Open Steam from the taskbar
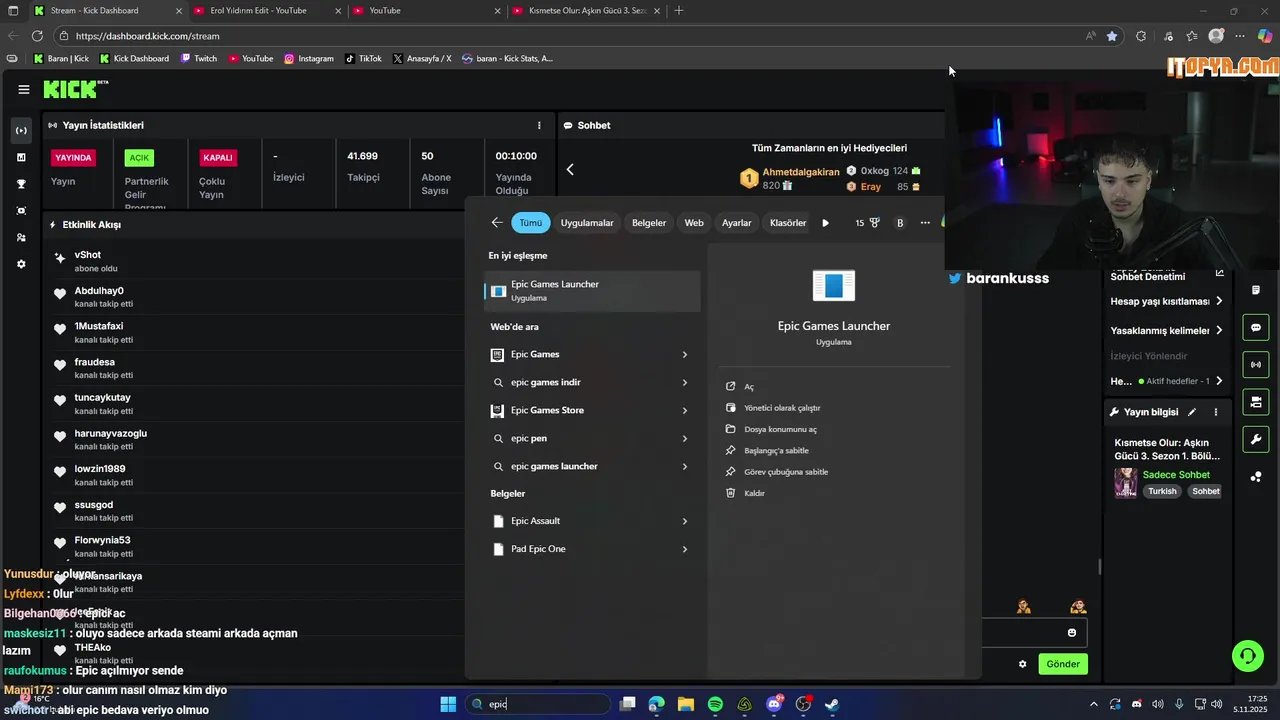The image size is (1280, 720). [832, 704]
